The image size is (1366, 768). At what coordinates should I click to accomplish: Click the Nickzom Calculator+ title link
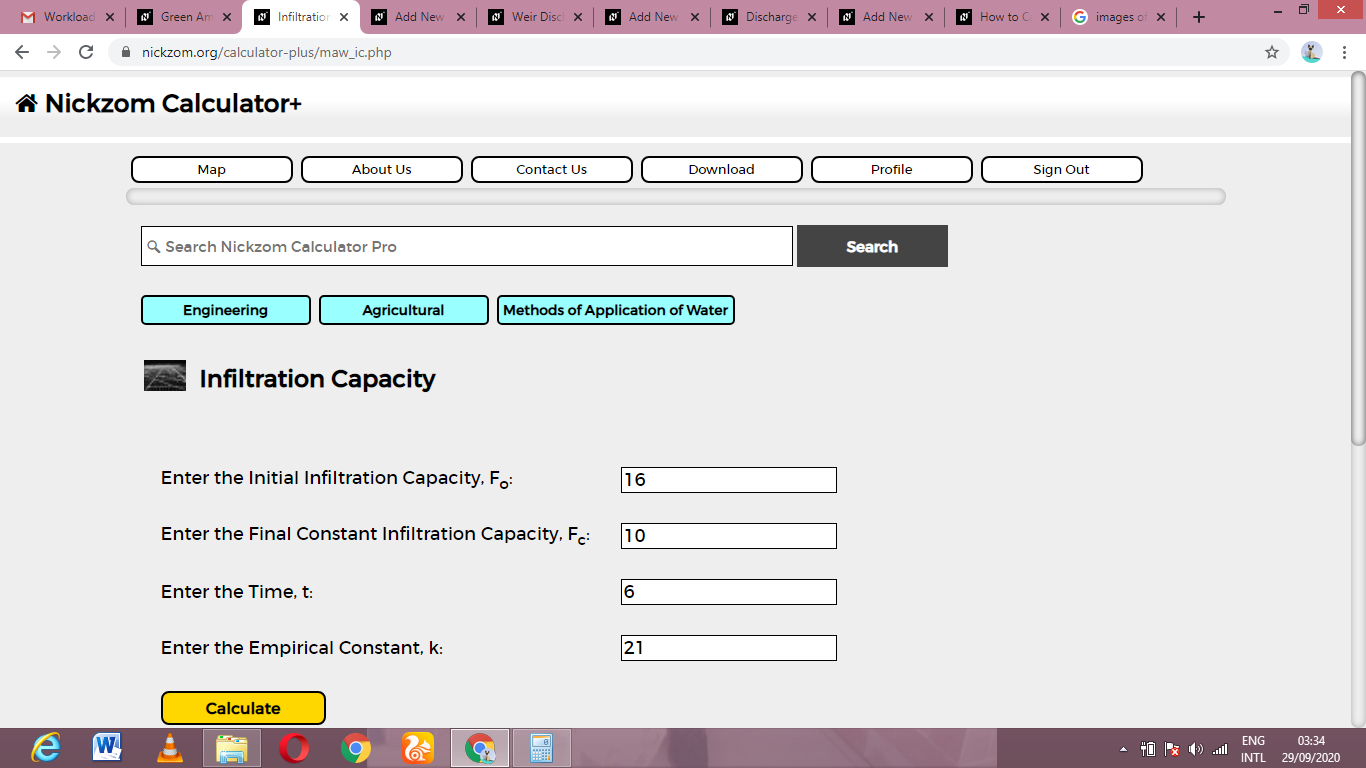point(173,103)
